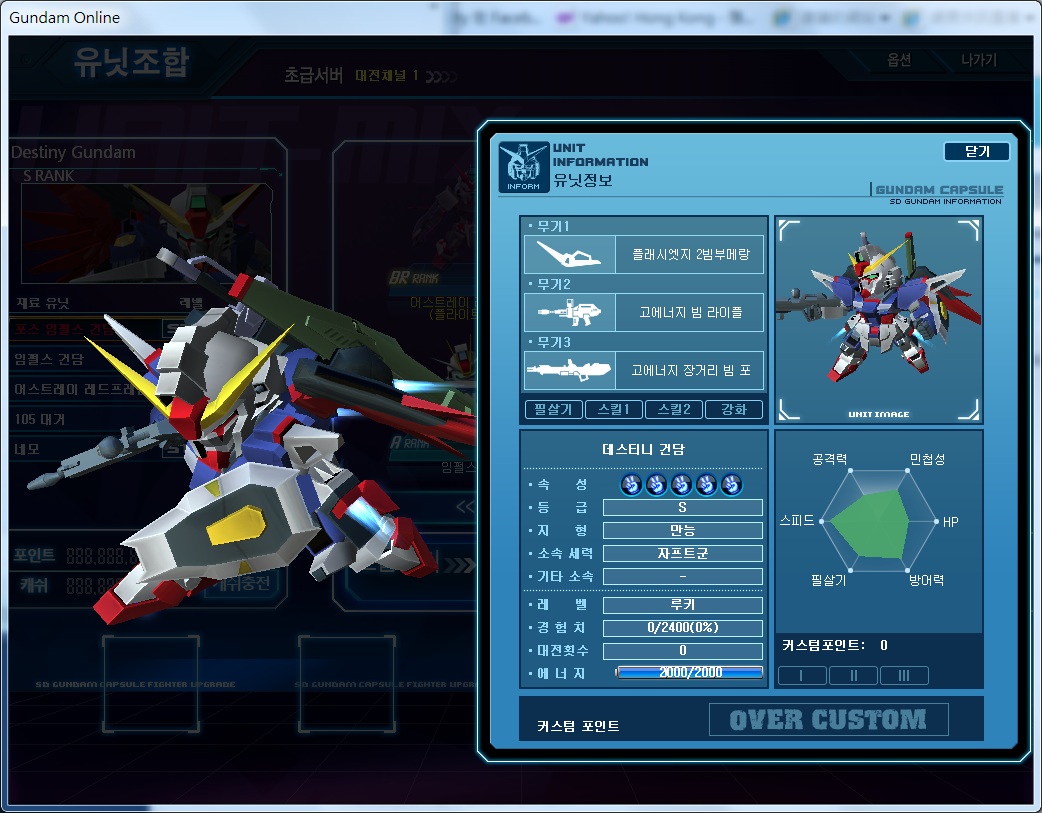Click experience value 0/2400(0%)

tap(682, 628)
